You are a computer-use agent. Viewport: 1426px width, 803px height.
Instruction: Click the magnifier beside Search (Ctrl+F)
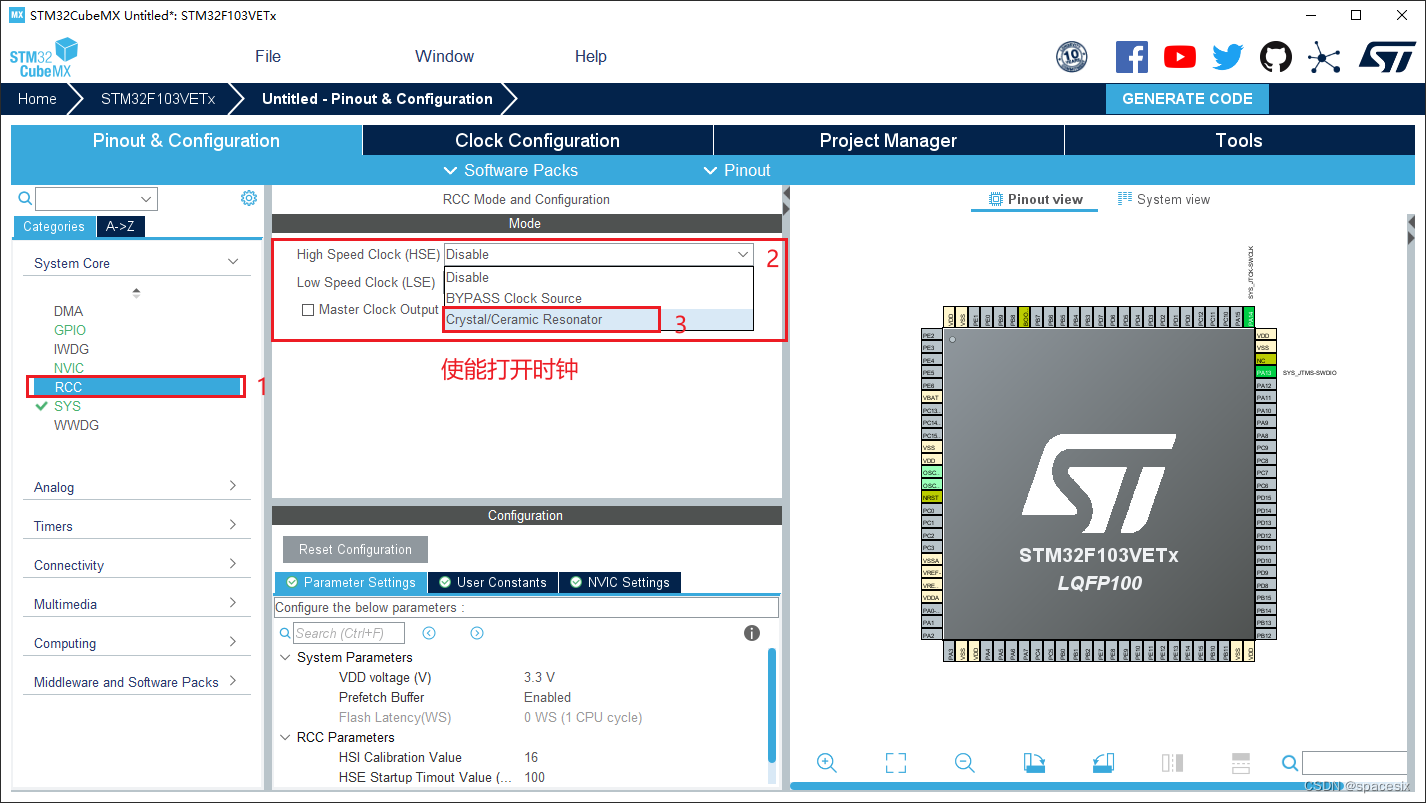click(x=285, y=633)
